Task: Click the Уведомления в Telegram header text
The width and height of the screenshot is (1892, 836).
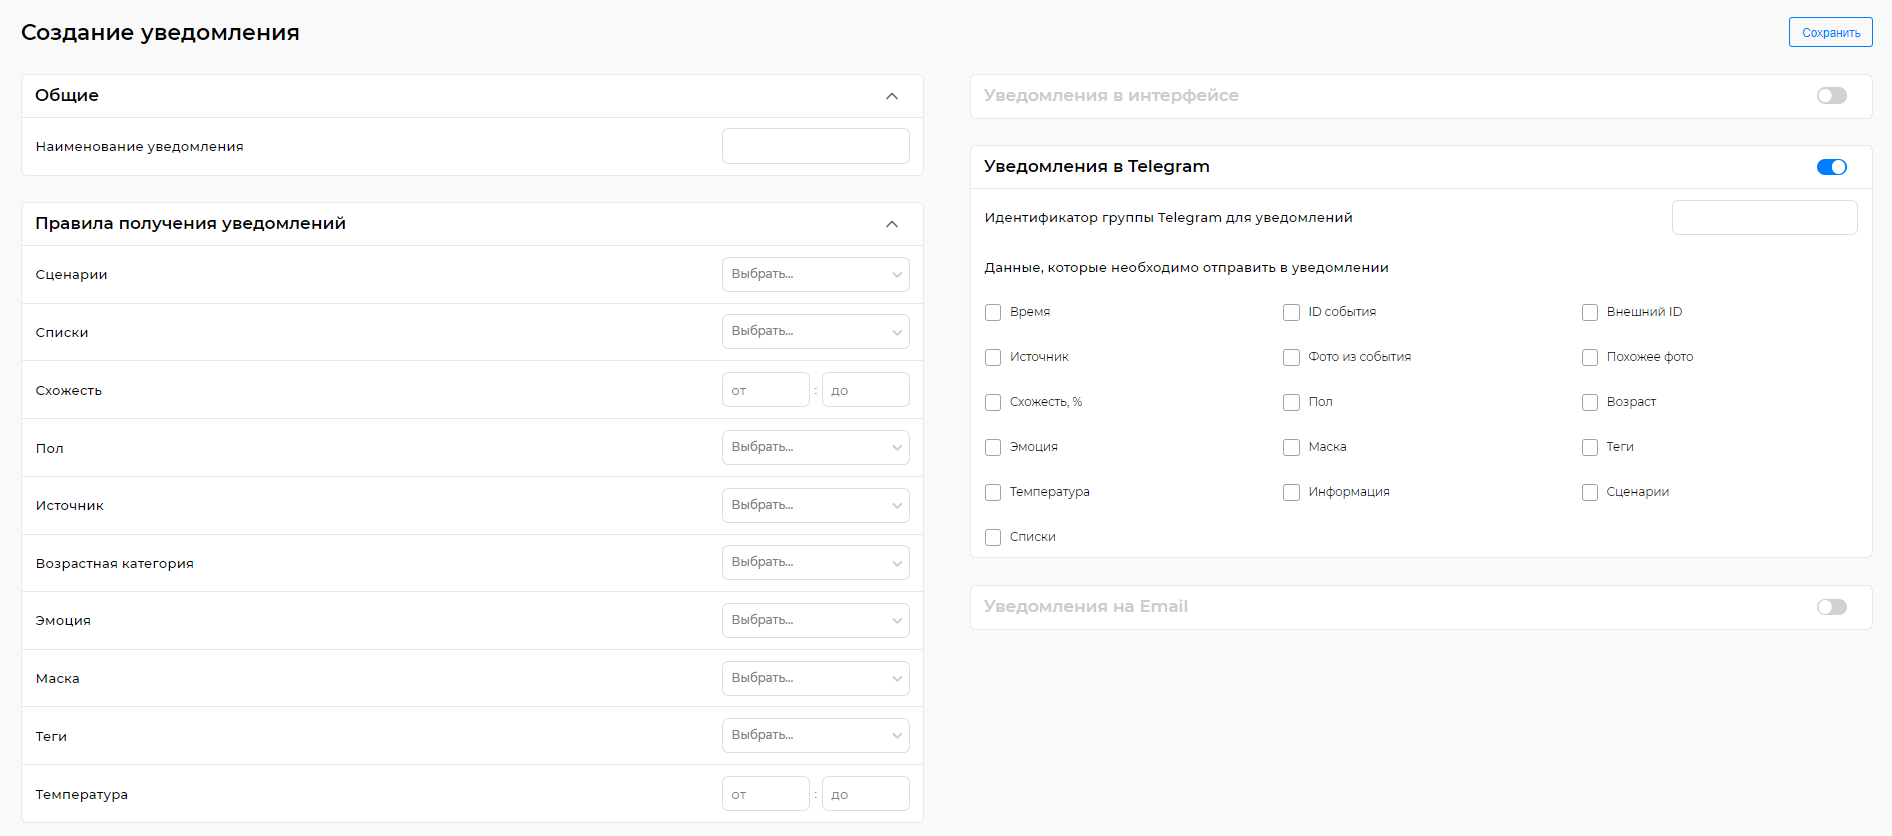Action: (x=1097, y=166)
